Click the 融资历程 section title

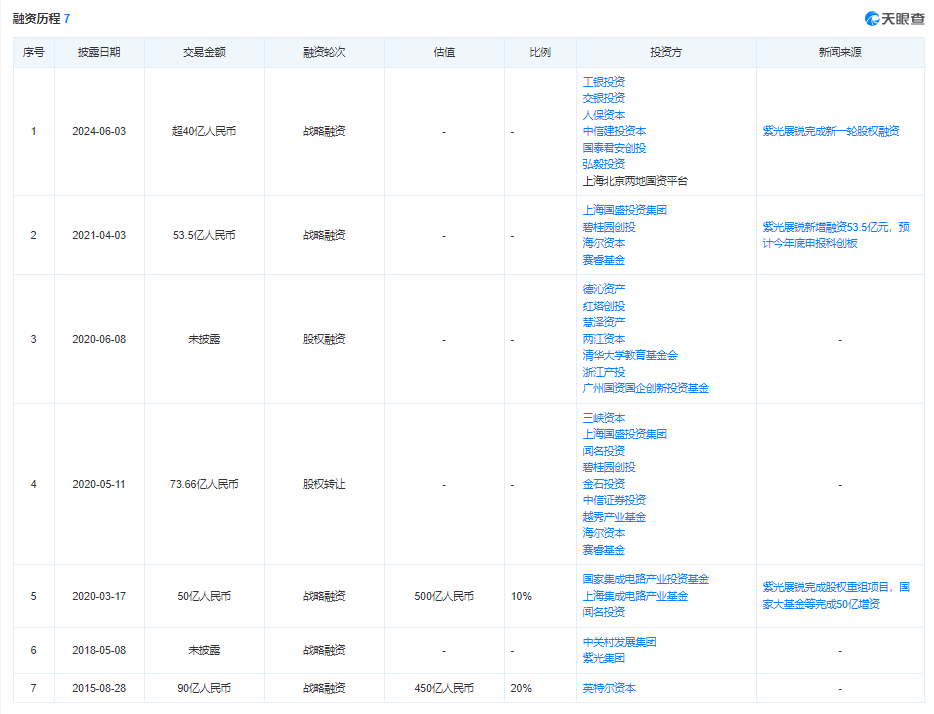pos(35,19)
